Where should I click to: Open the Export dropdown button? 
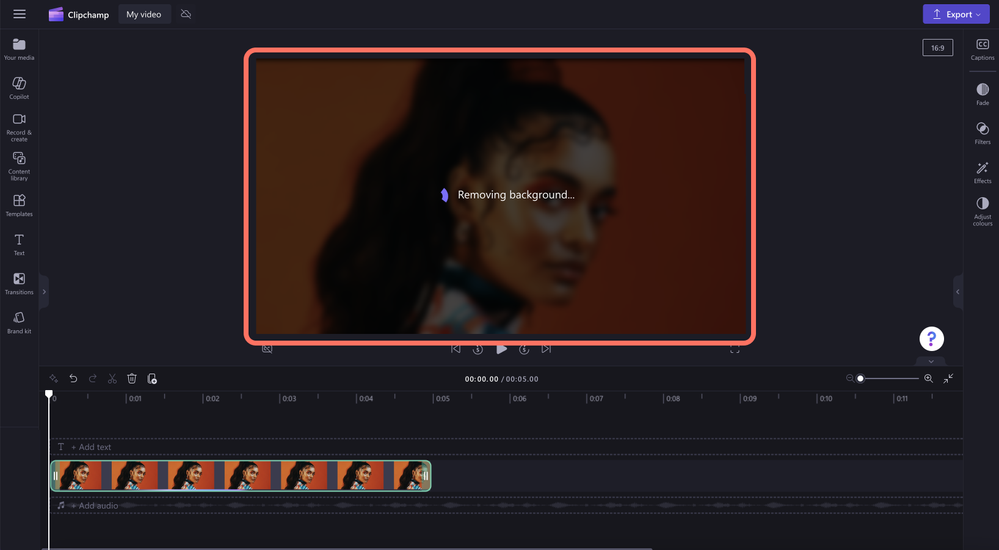point(956,14)
